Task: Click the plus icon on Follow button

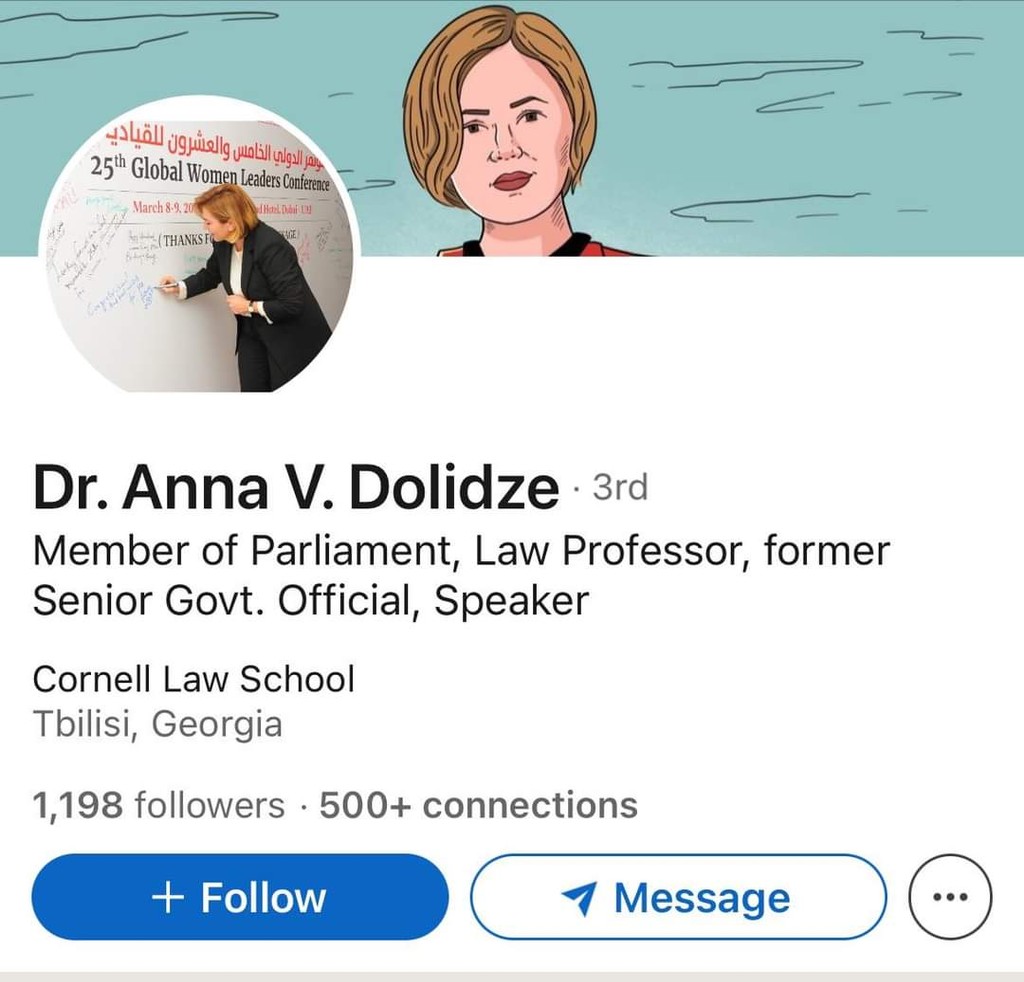Action: (x=169, y=897)
